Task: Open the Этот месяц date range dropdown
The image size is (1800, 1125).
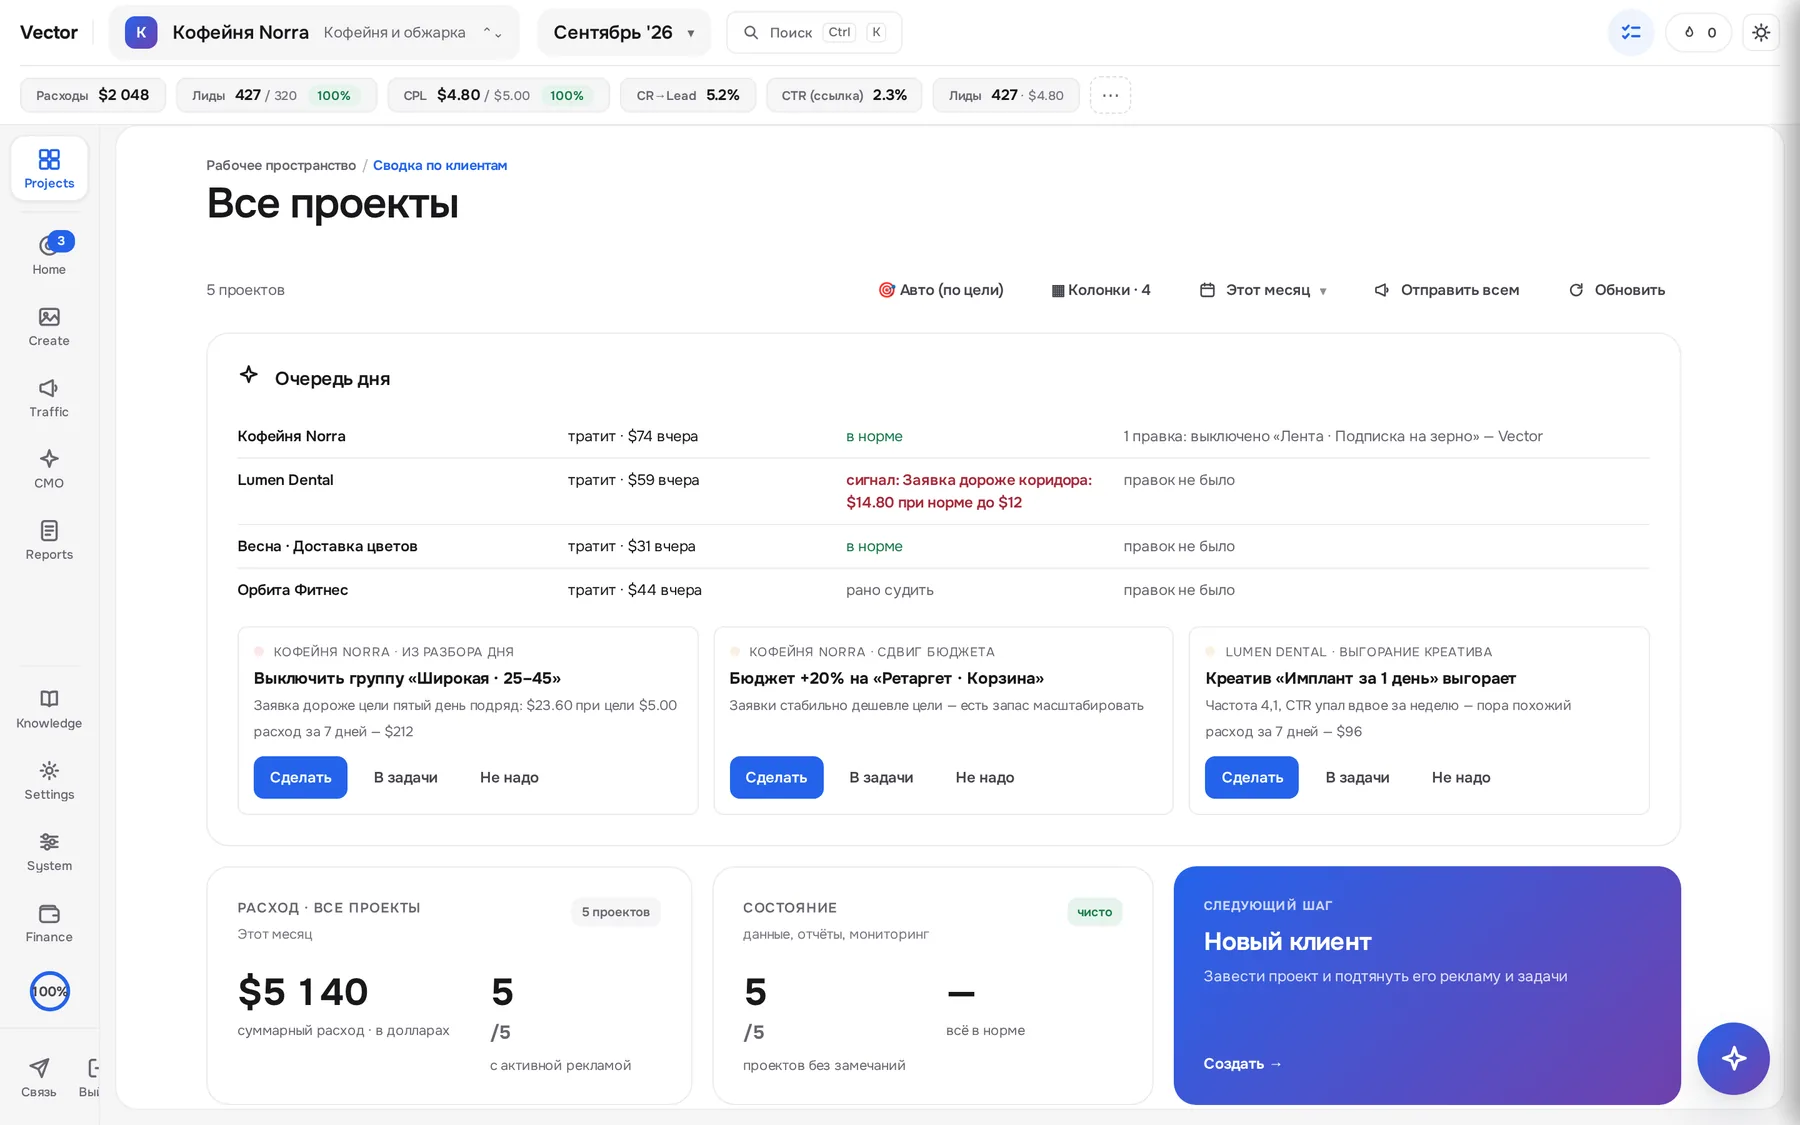Action: [1263, 290]
